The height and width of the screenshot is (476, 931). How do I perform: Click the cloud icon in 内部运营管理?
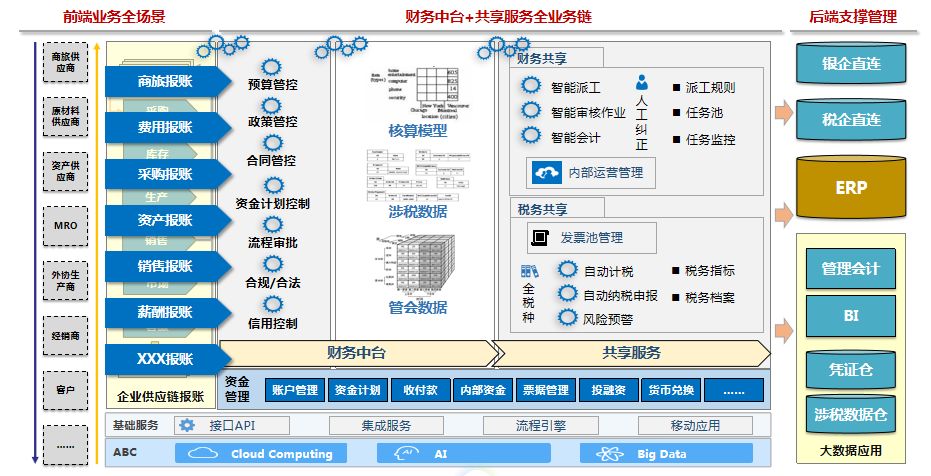547,173
